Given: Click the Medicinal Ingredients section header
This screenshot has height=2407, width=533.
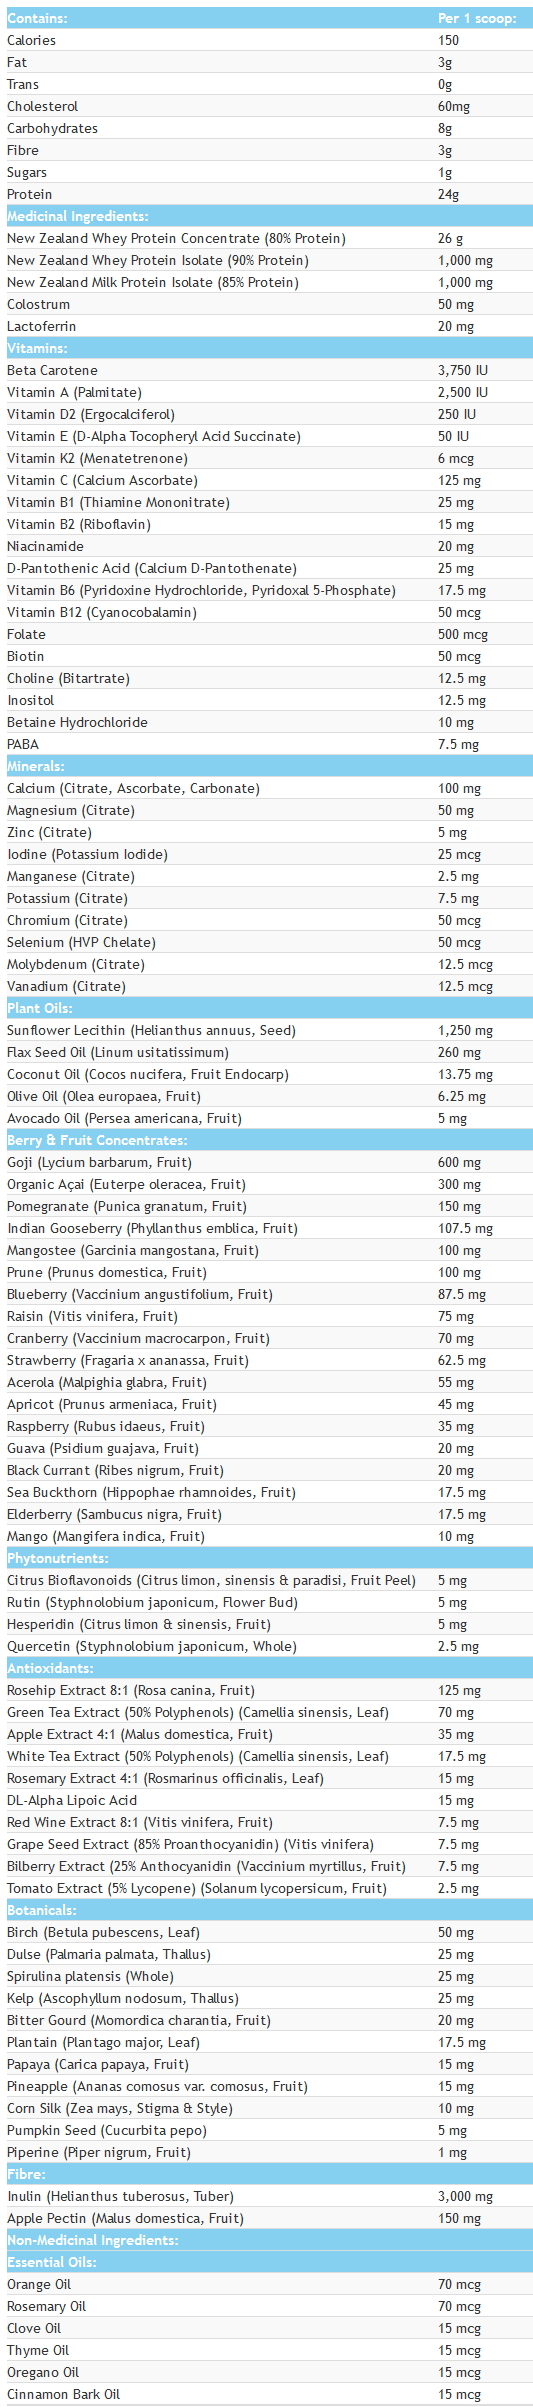Looking at the screenshot, I should (x=266, y=216).
